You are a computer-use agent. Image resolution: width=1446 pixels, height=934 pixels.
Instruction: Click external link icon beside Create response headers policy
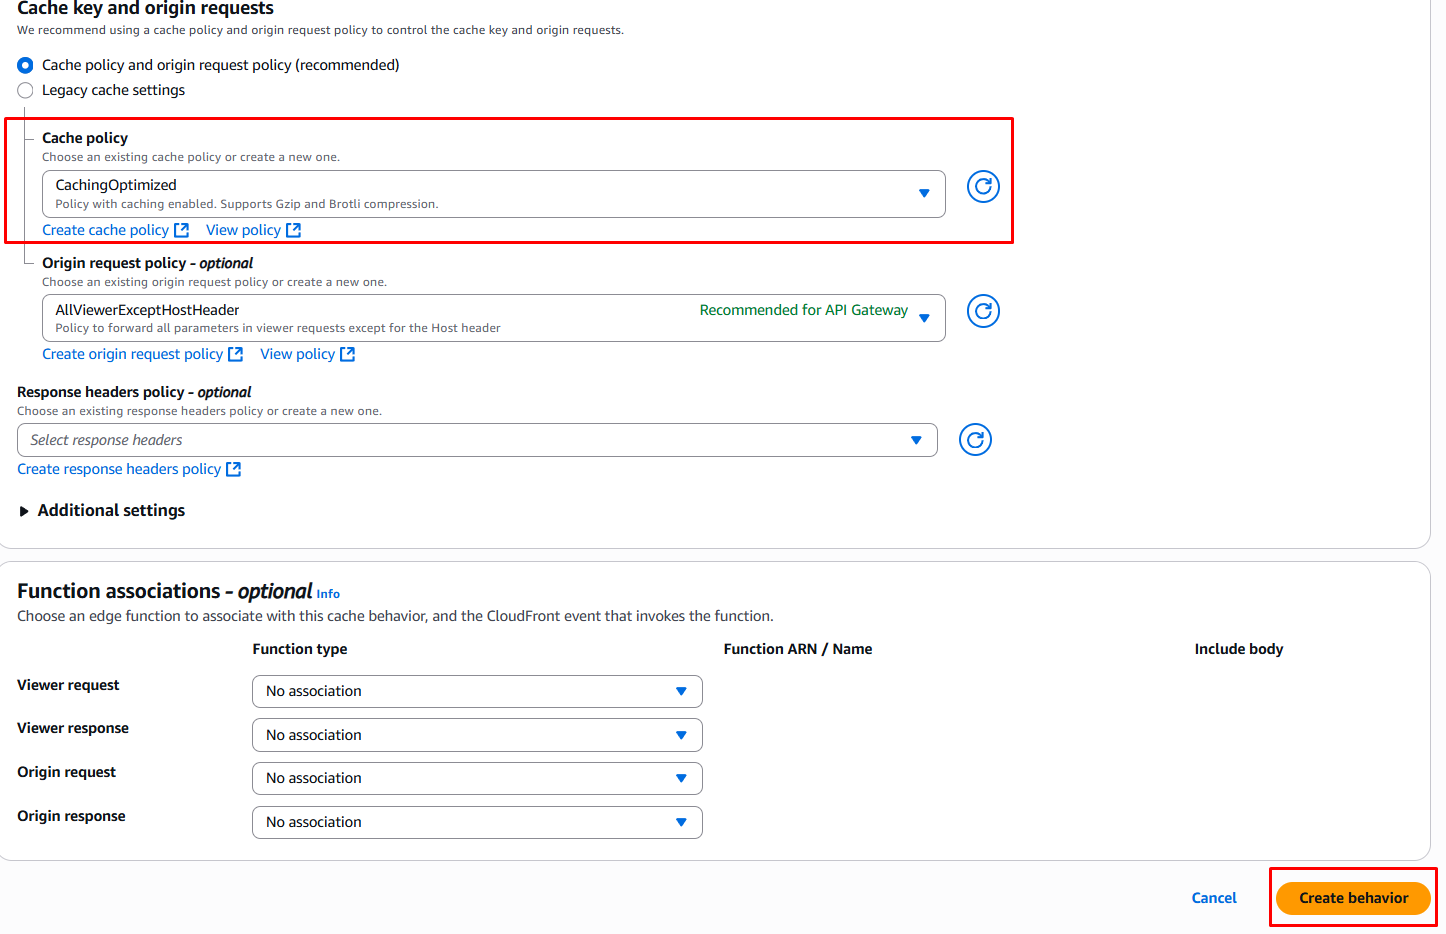pos(233,469)
